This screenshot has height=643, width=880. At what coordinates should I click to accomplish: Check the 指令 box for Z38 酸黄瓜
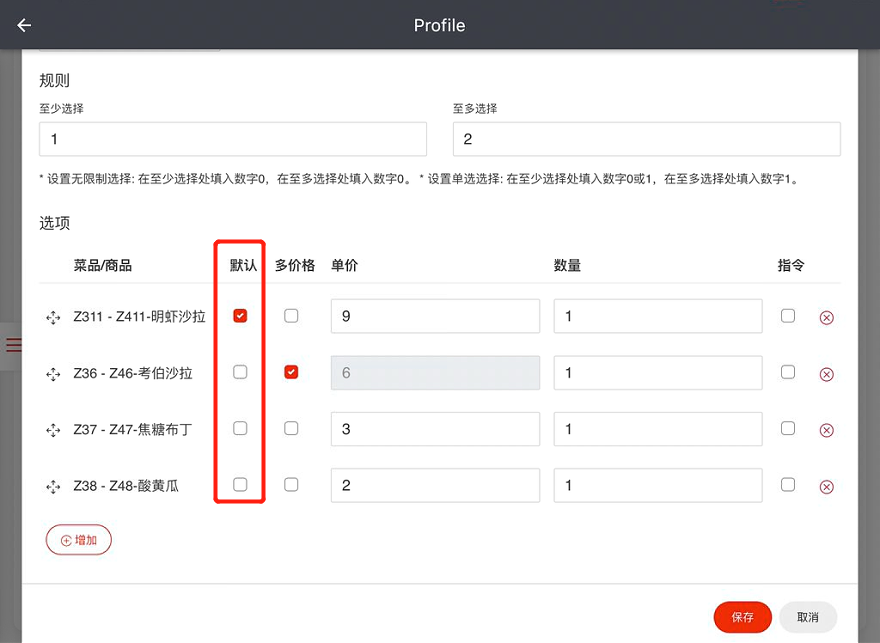[788, 484]
